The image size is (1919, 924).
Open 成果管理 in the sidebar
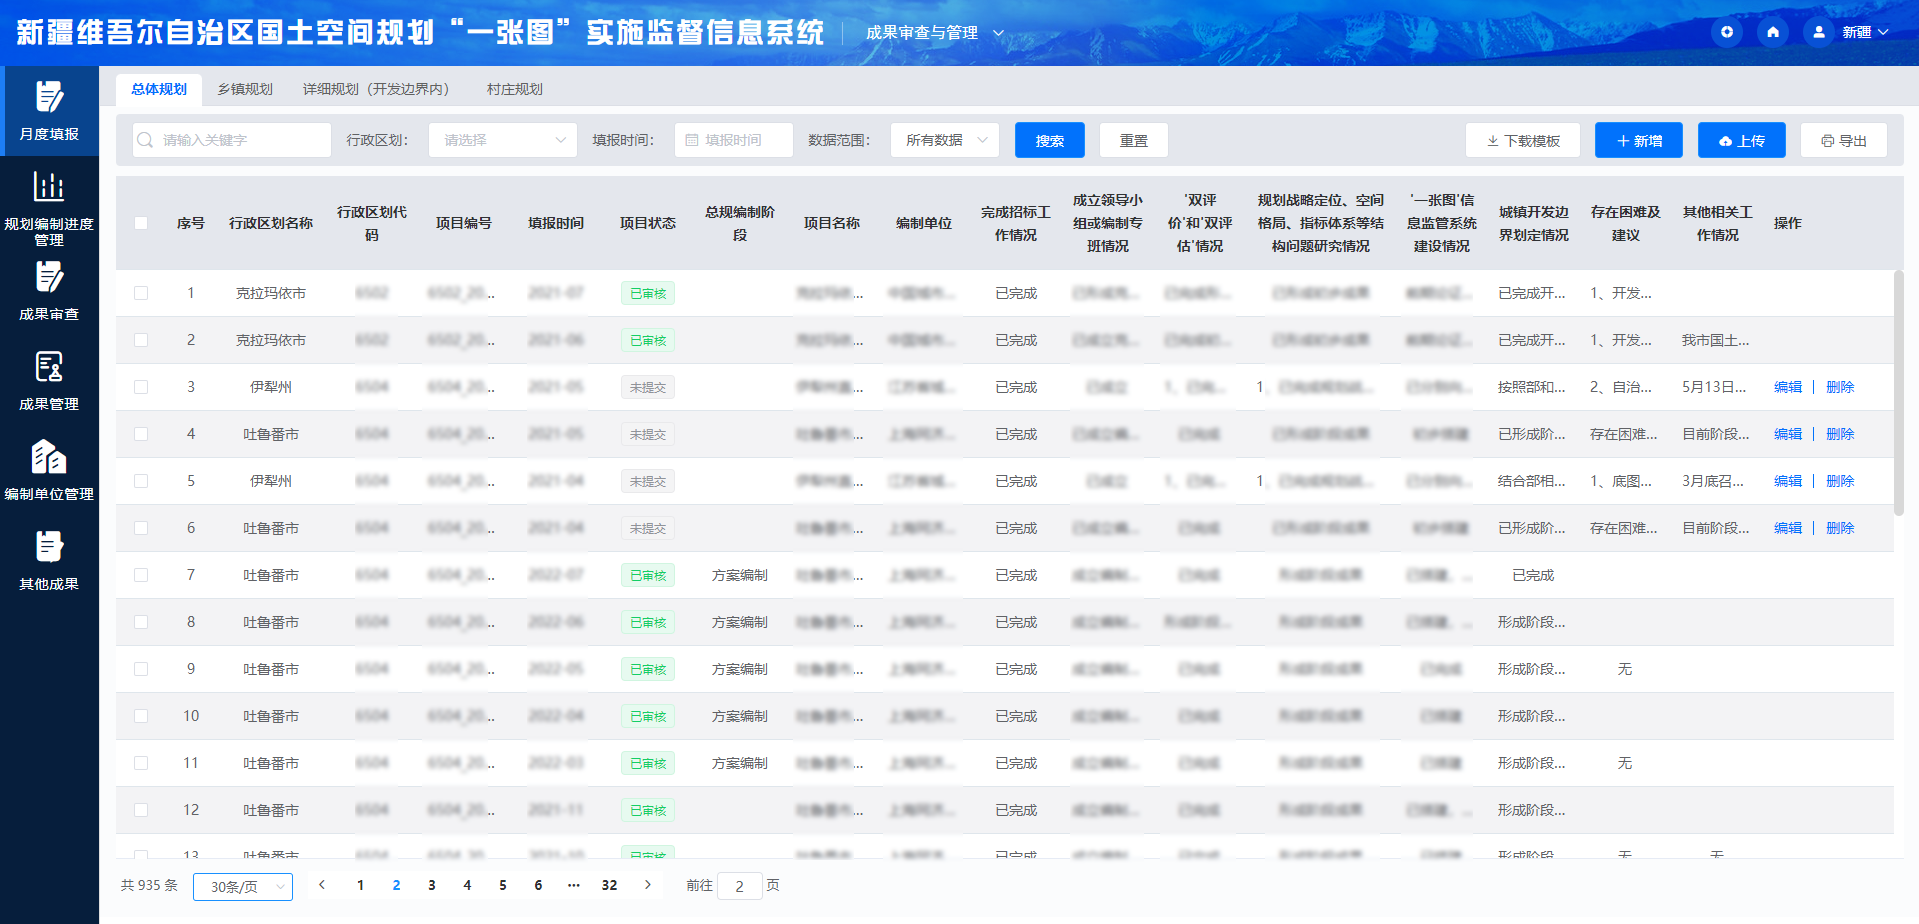click(x=49, y=381)
